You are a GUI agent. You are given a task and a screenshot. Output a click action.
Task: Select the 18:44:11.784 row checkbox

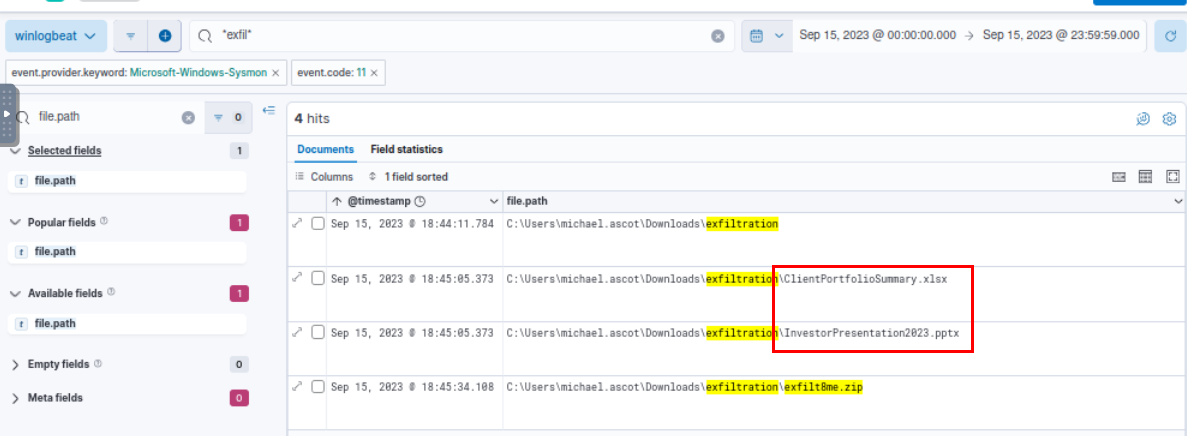tap(318, 223)
